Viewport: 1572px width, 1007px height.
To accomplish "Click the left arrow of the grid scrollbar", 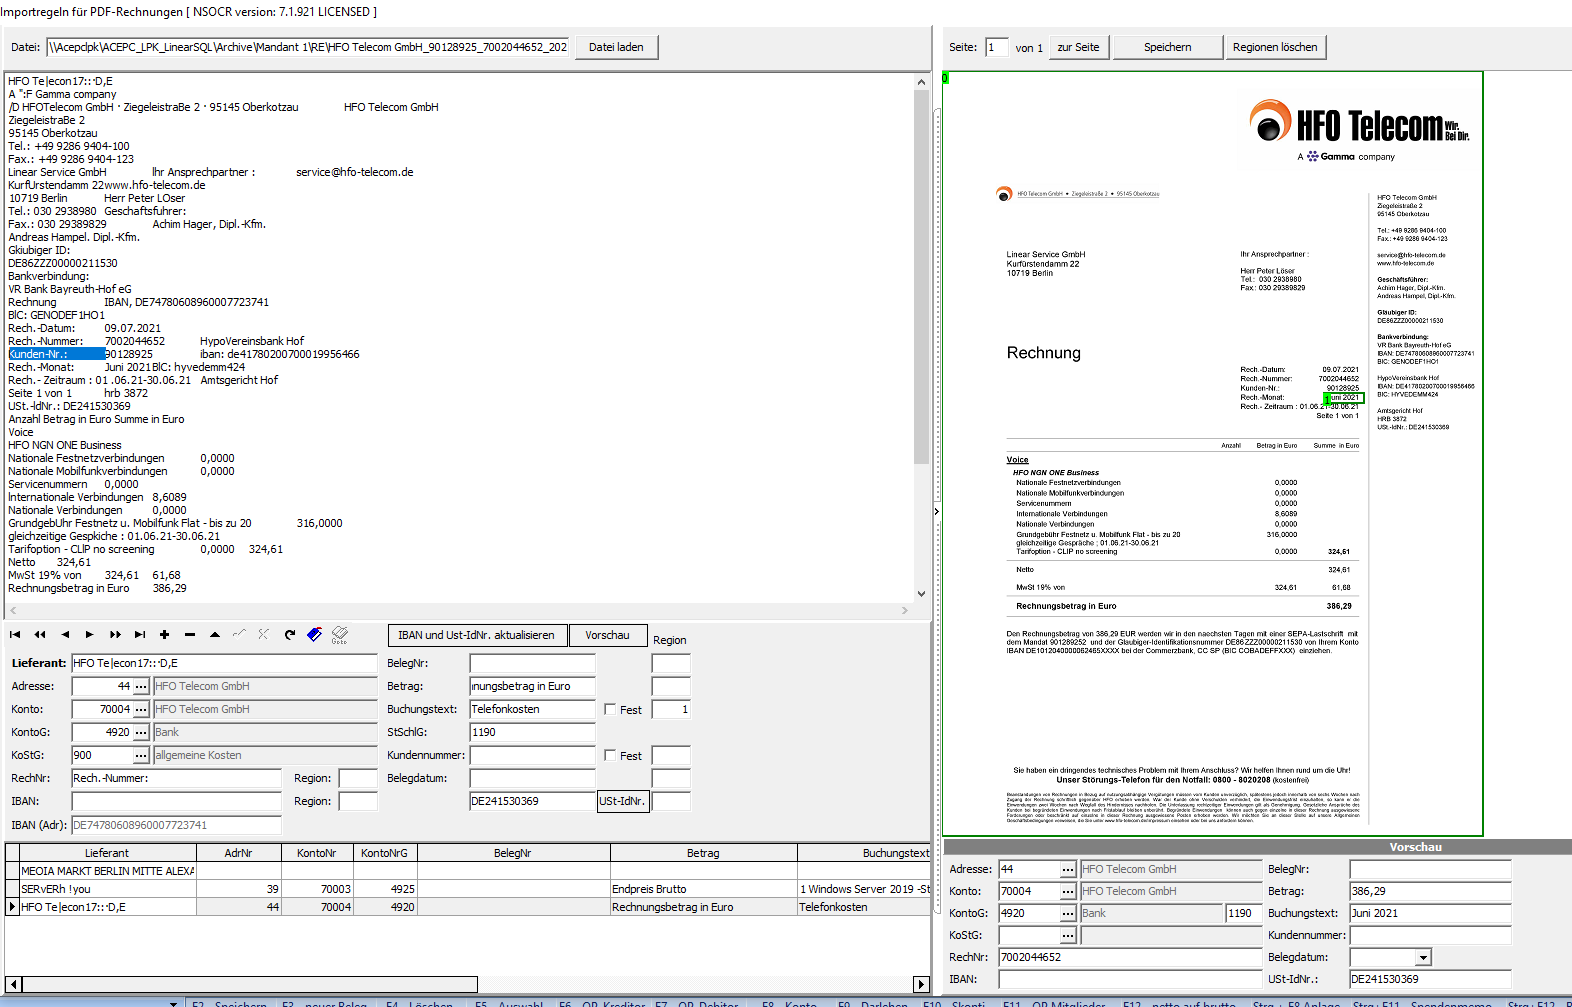I will tap(13, 984).
